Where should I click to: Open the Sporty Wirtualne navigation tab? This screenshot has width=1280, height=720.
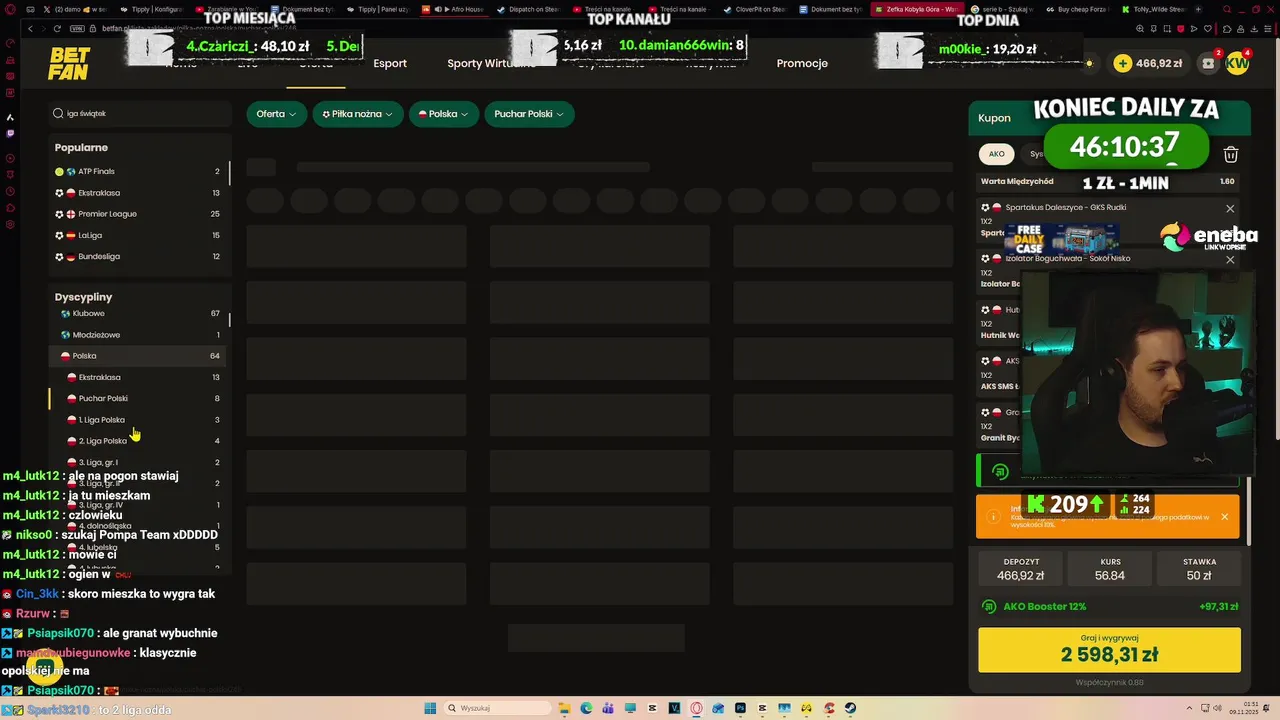click(x=491, y=63)
